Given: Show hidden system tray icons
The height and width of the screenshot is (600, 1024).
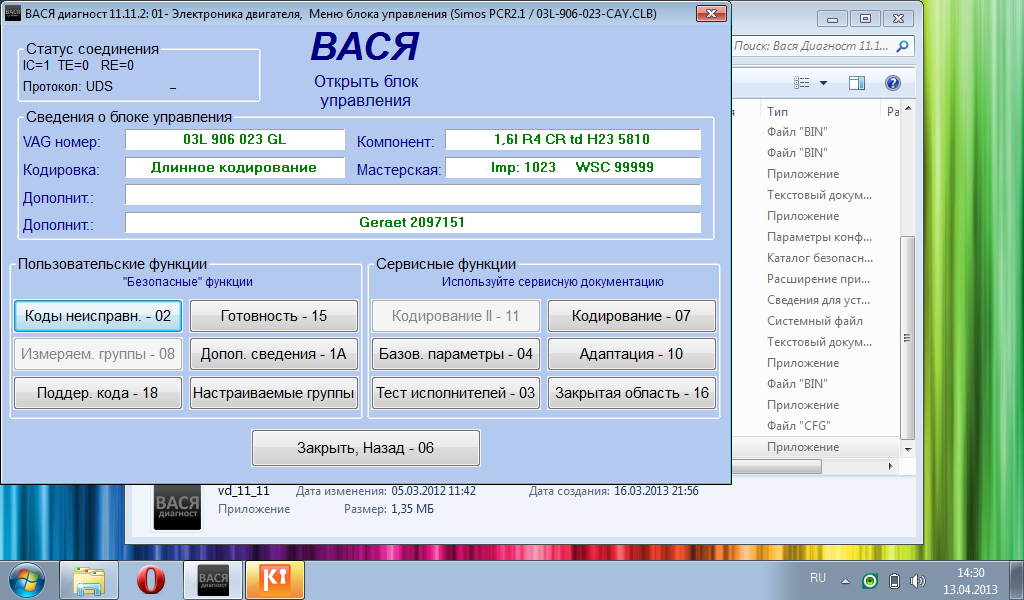Looking at the screenshot, I should coord(846,580).
